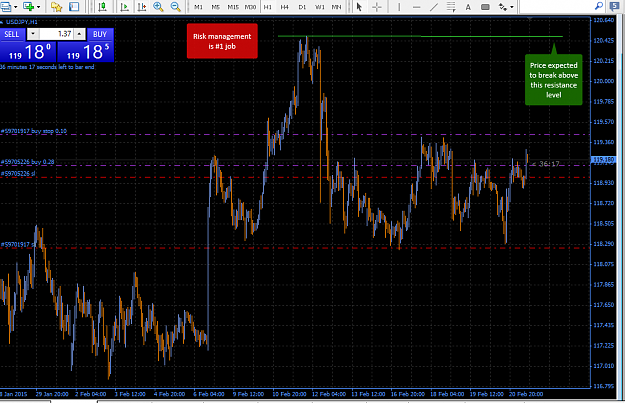
Task: Select the D1 timeframe
Action: click(x=302, y=7)
